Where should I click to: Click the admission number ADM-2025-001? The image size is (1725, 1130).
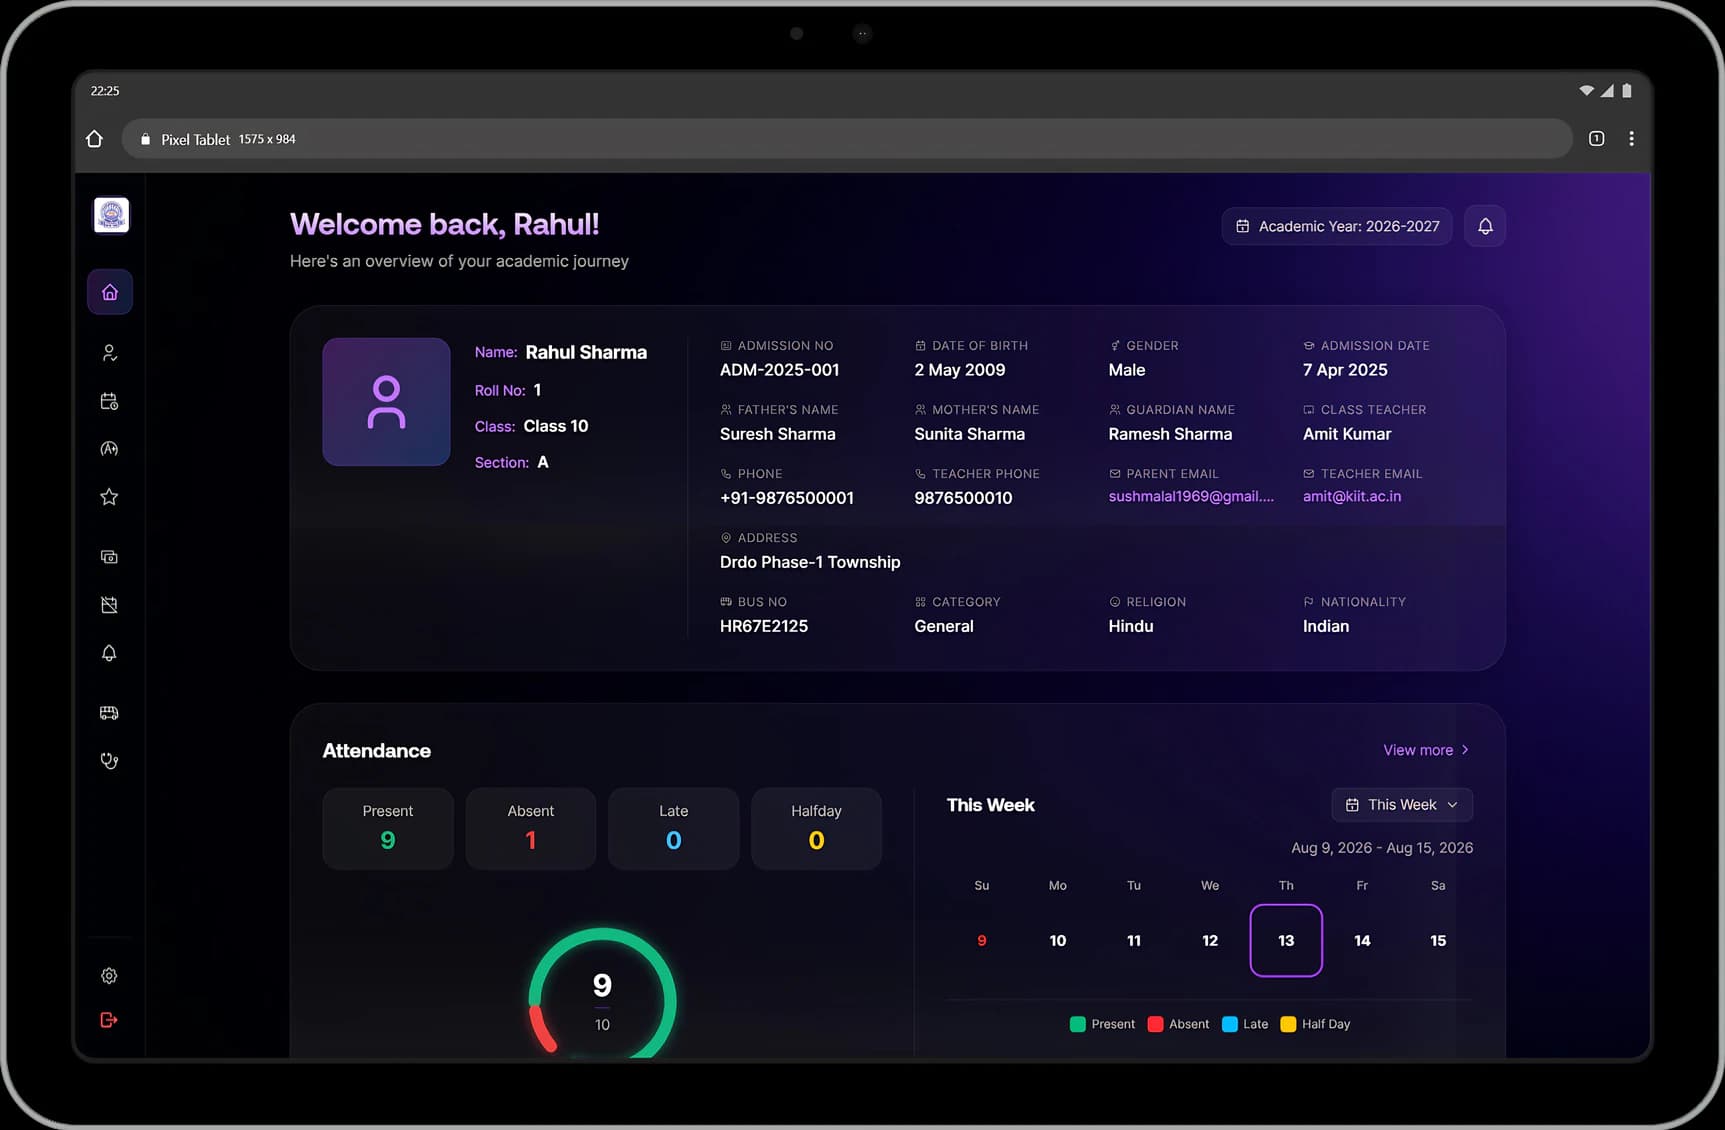point(780,370)
